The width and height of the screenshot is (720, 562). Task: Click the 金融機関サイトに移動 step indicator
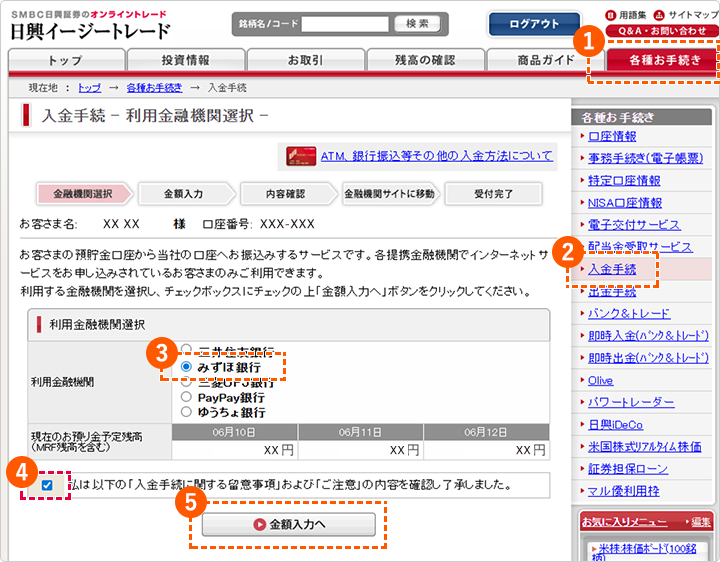(389, 194)
